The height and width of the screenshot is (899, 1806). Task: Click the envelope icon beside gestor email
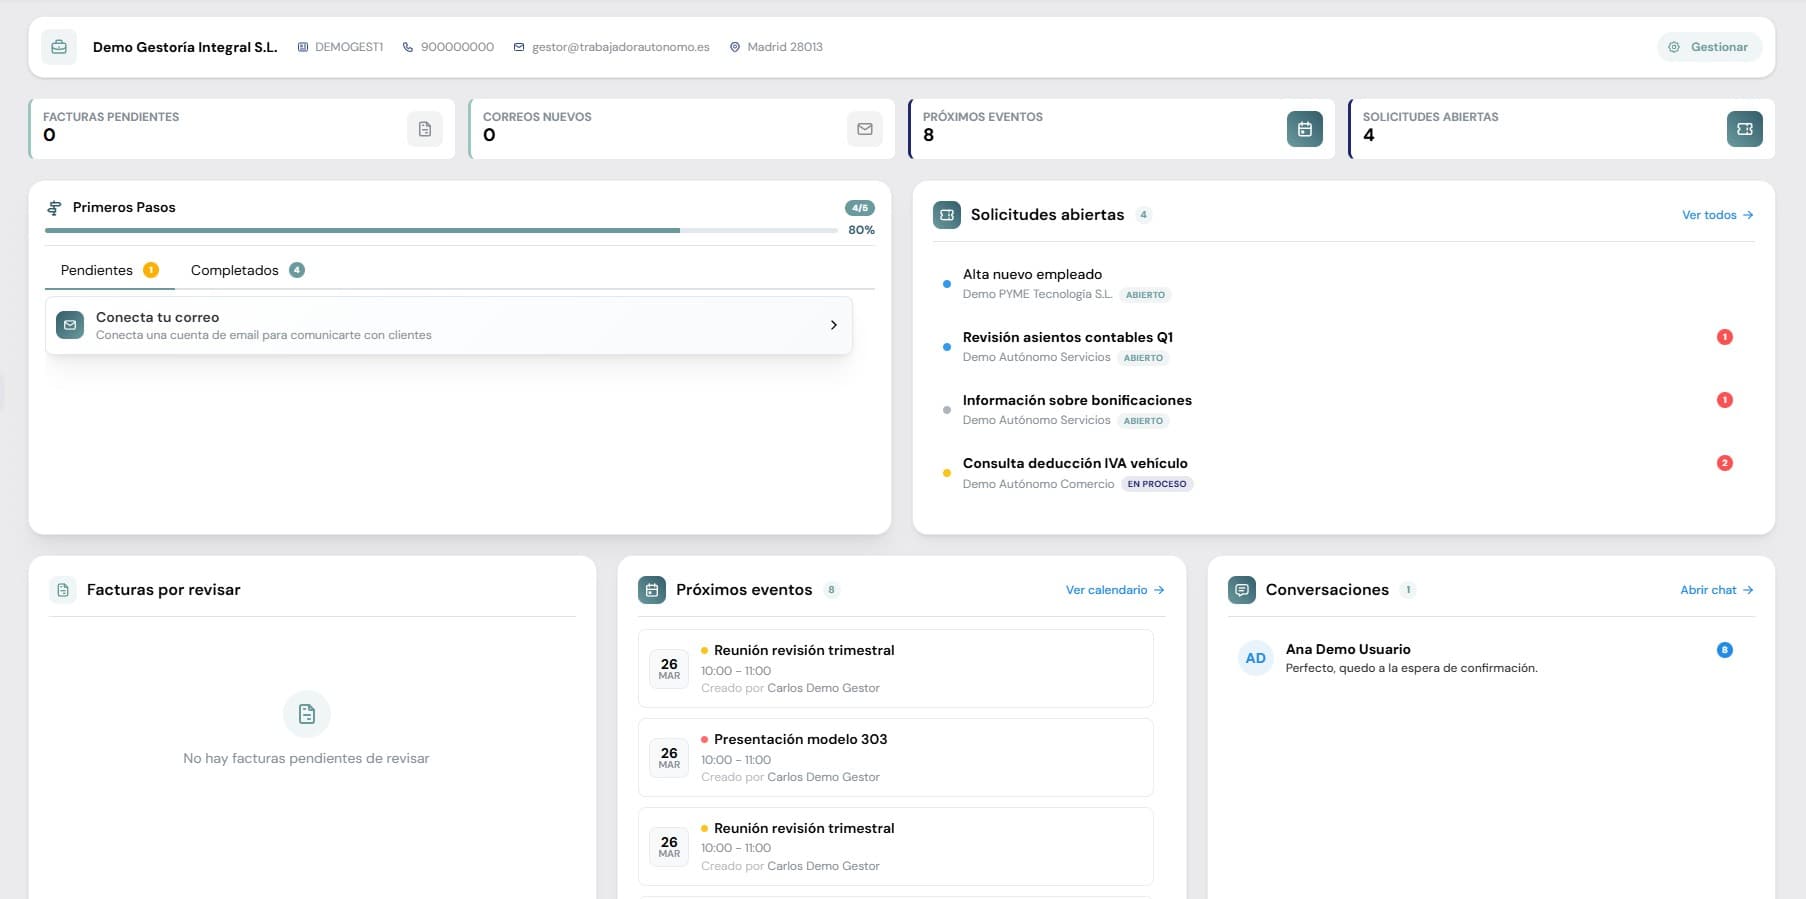click(x=519, y=47)
